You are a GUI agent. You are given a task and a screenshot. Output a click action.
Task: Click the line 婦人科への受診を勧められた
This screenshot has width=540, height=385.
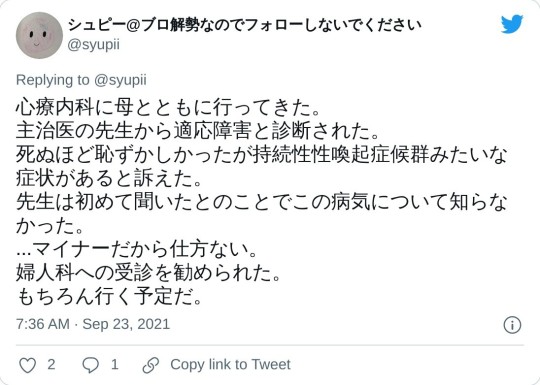point(148,272)
